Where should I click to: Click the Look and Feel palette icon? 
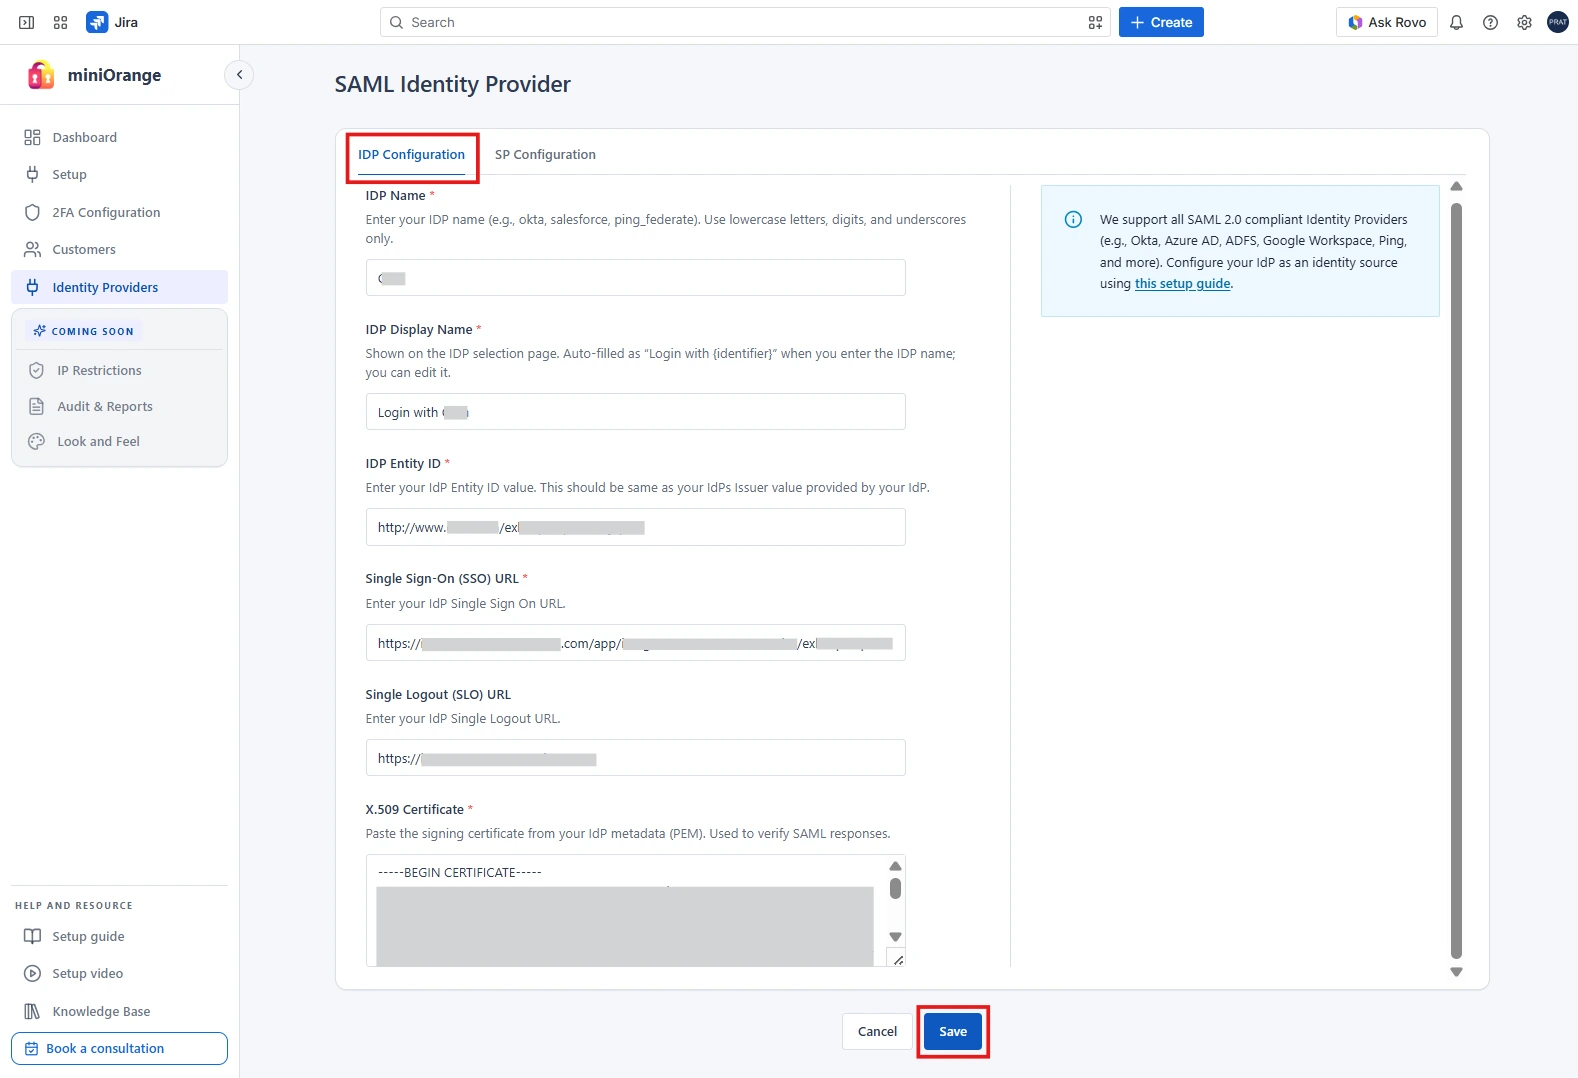37,441
